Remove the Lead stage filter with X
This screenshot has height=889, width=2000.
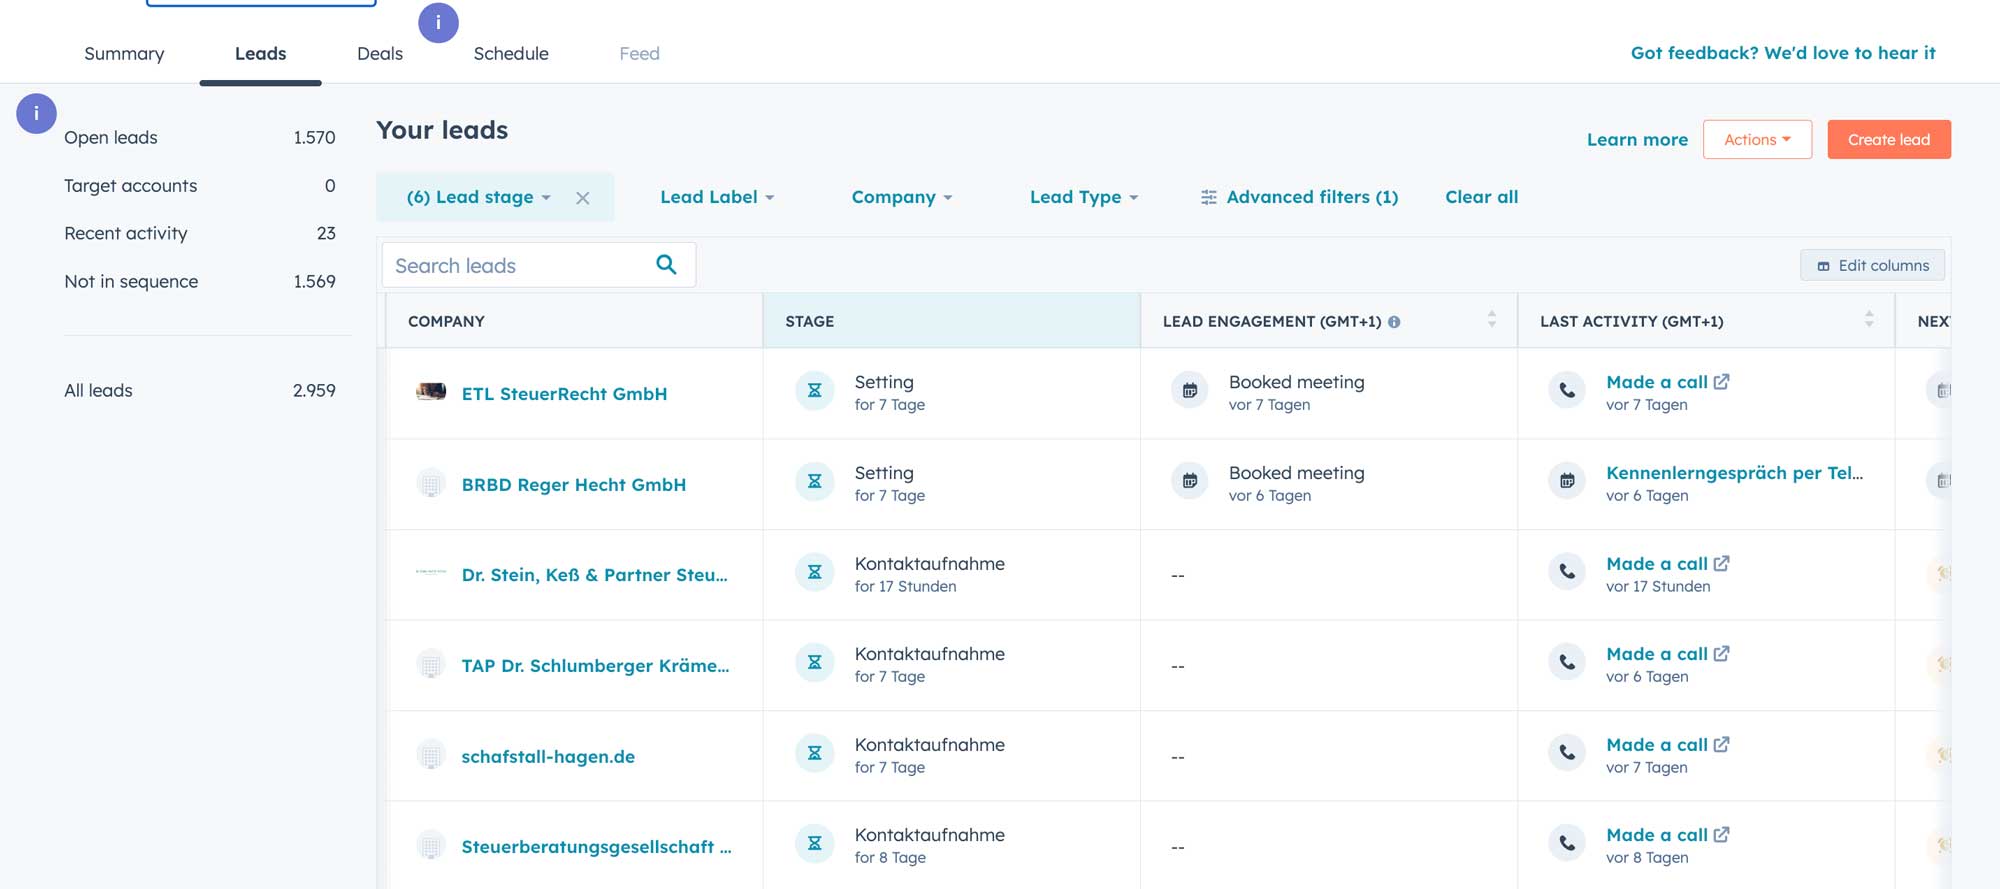click(583, 198)
